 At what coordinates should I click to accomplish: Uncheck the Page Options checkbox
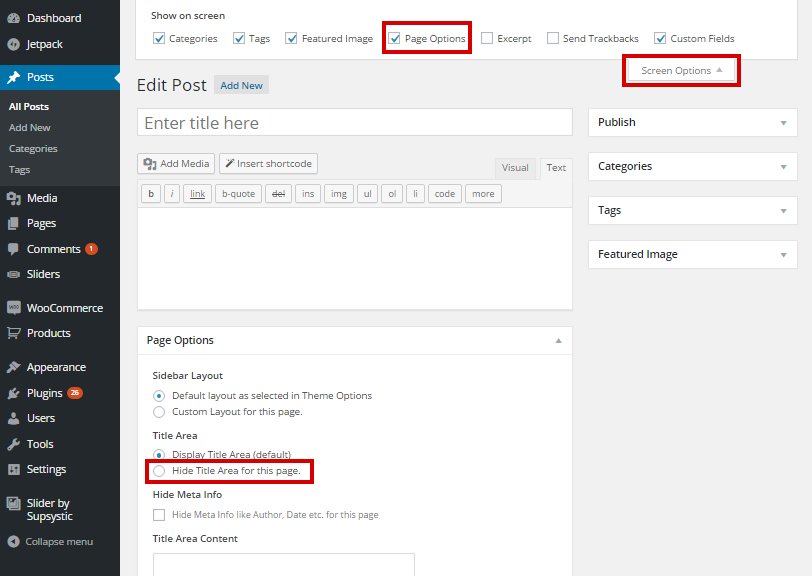click(395, 39)
